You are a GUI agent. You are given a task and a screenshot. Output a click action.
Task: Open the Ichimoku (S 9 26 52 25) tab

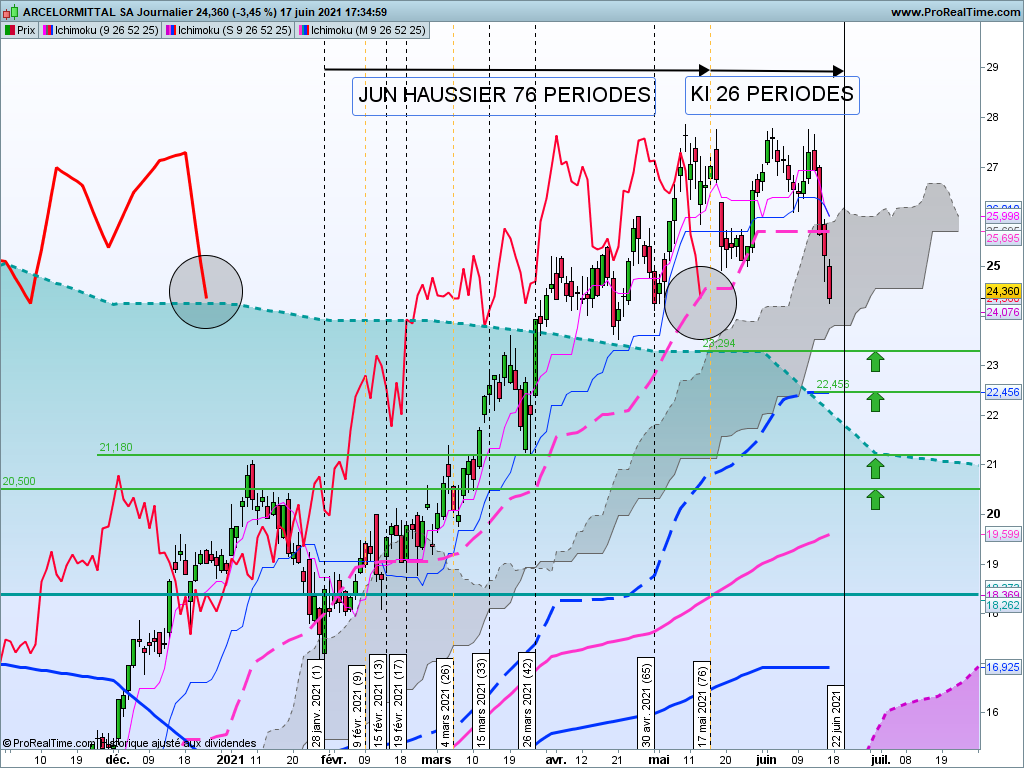228,30
